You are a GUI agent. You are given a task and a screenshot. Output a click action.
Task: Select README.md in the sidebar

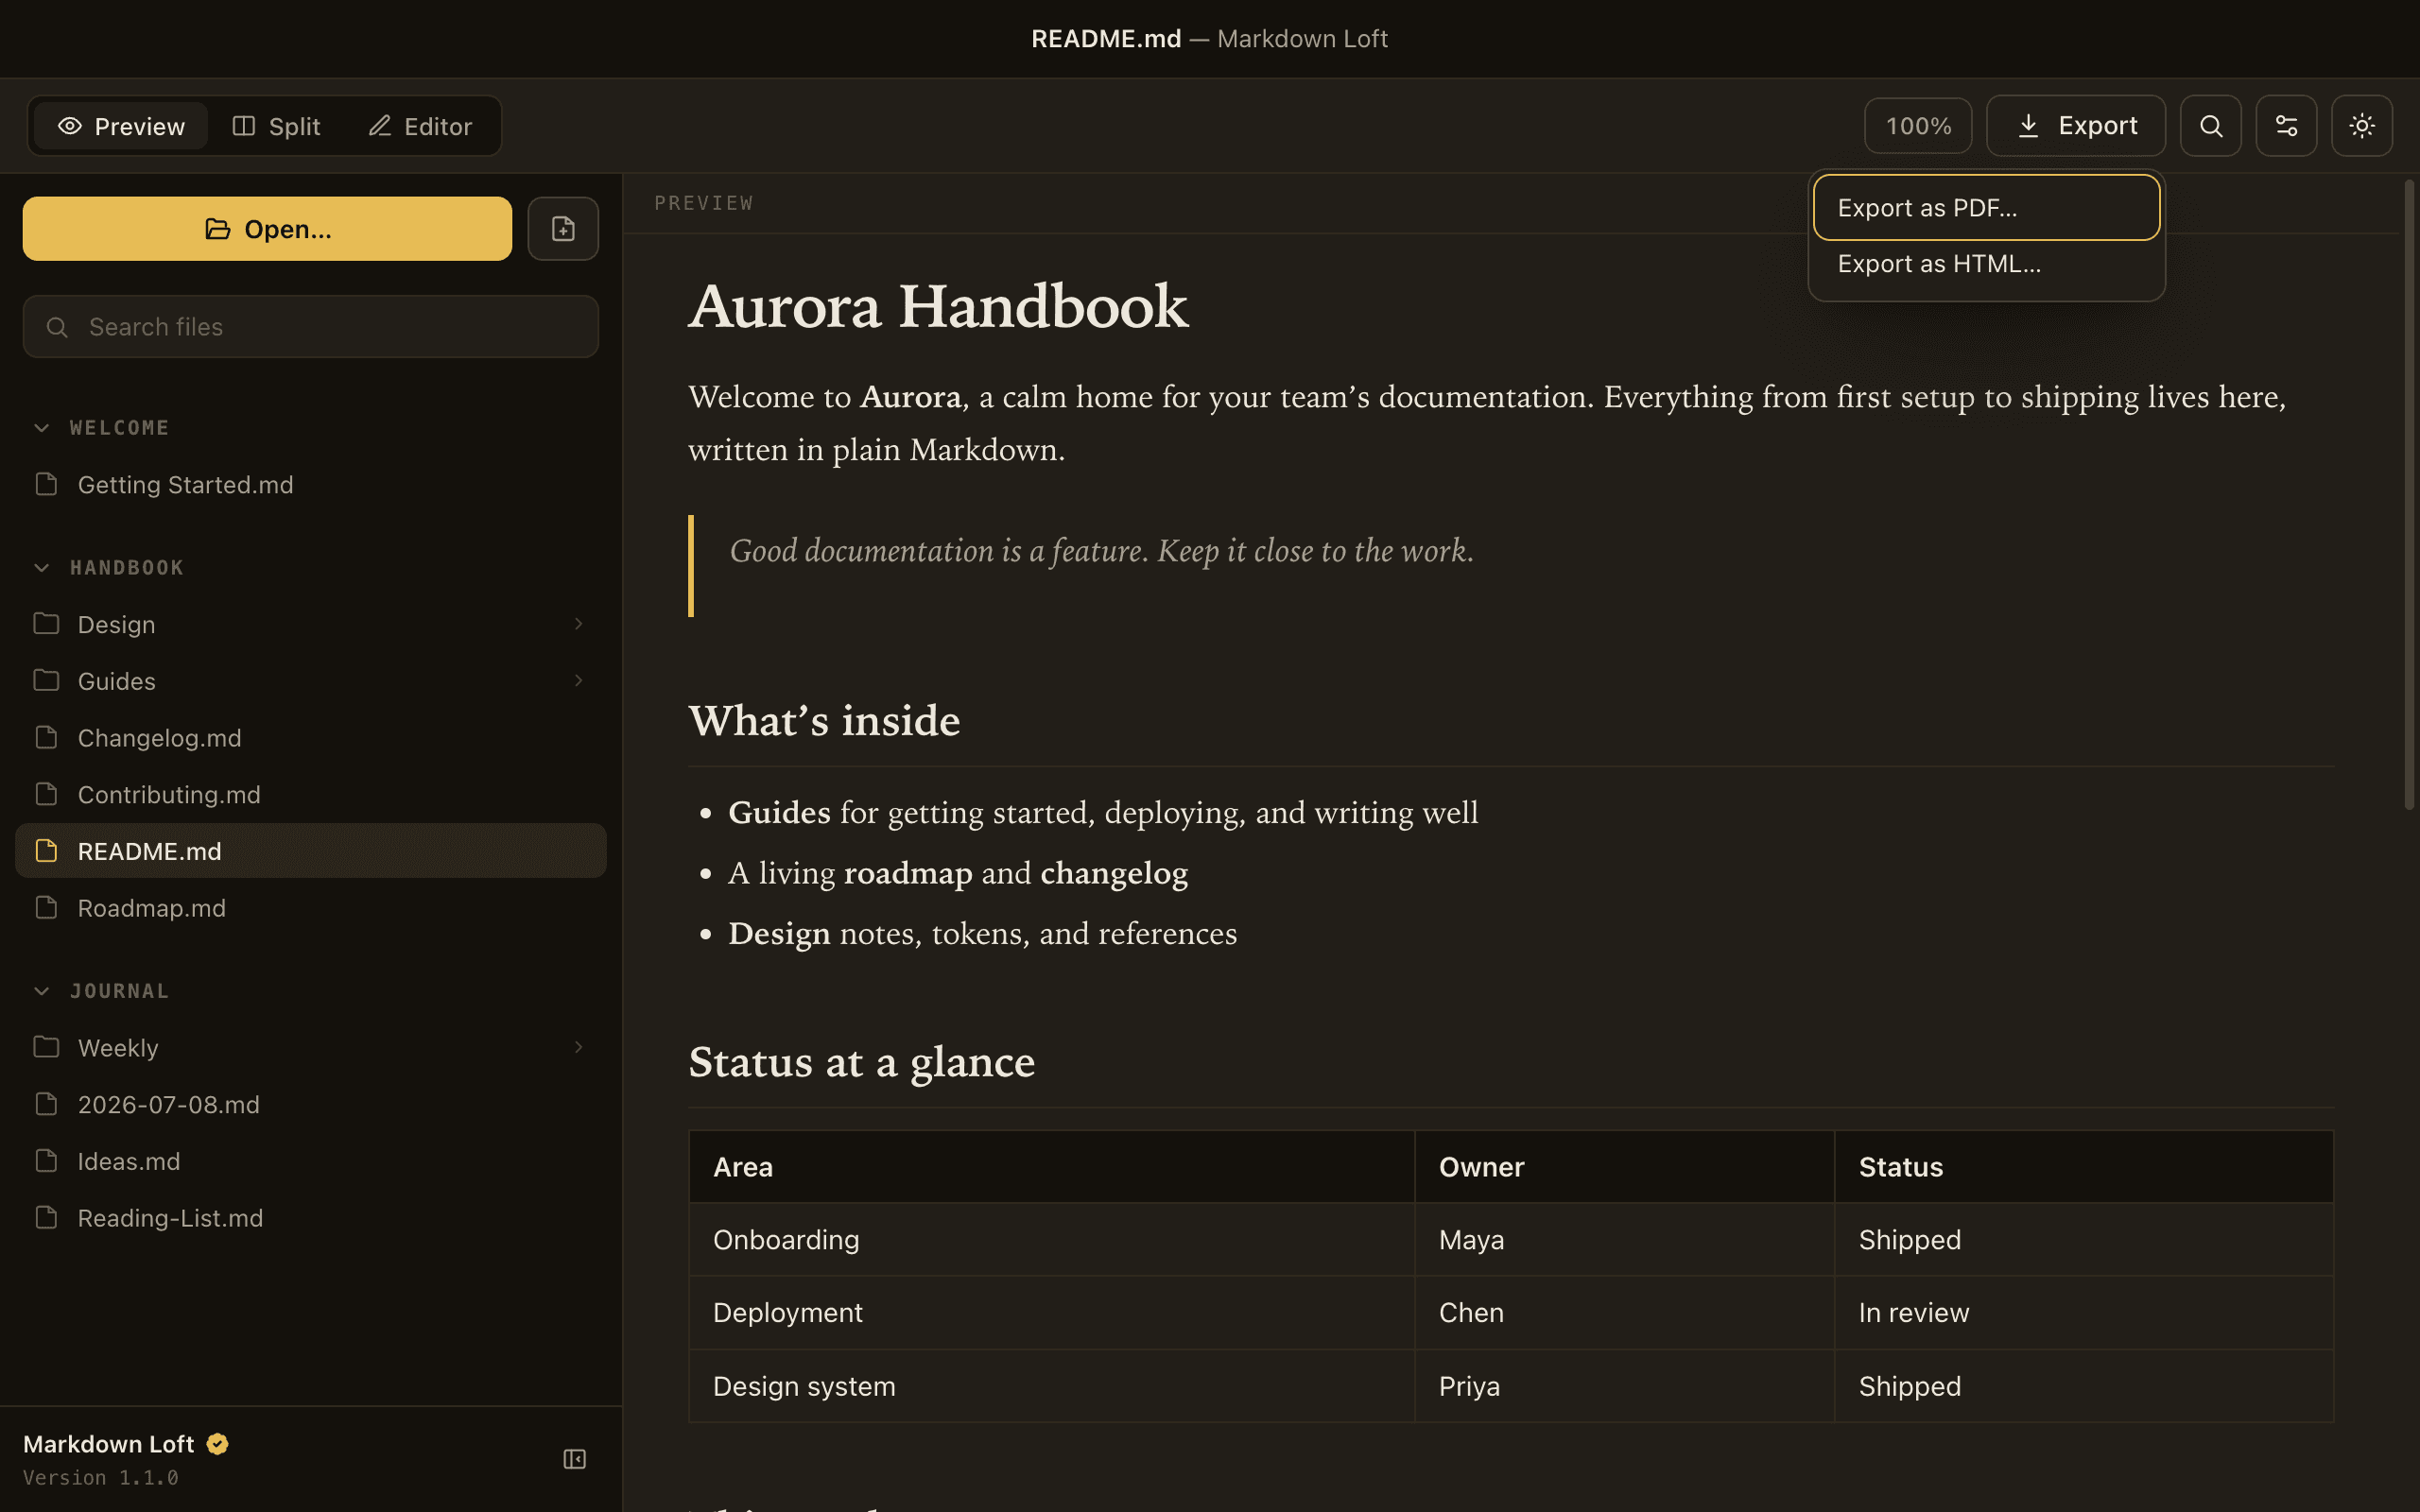click(x=310, y=851)
